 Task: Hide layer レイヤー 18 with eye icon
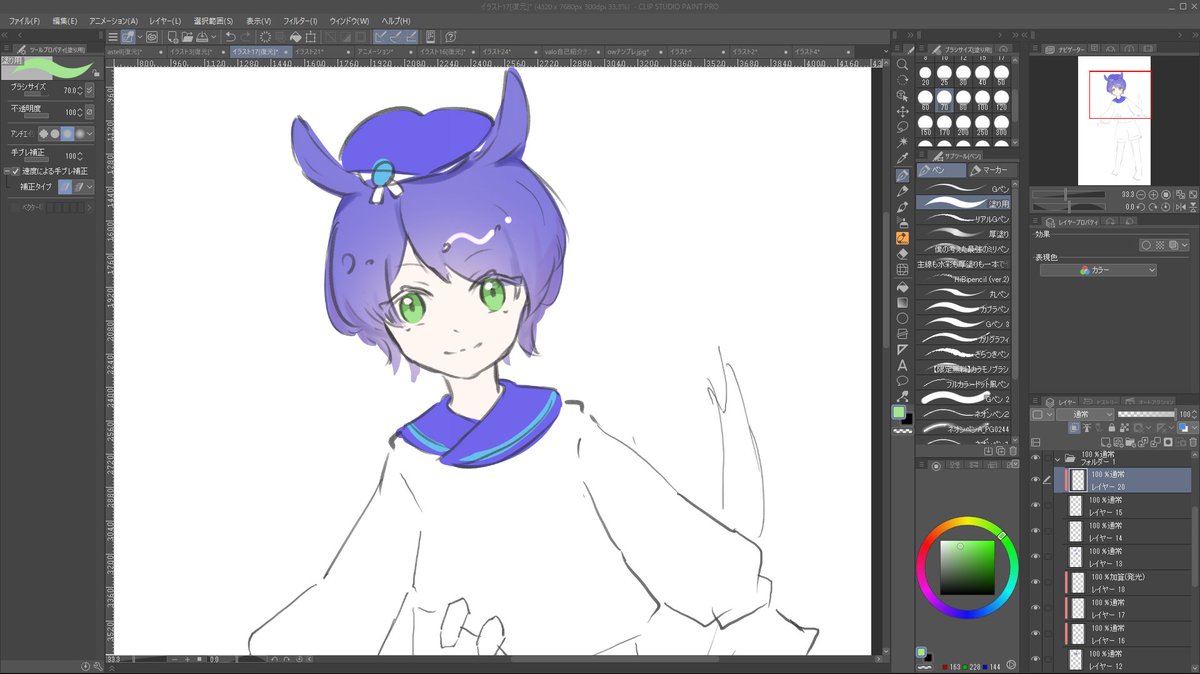(x=1036, y=583)
